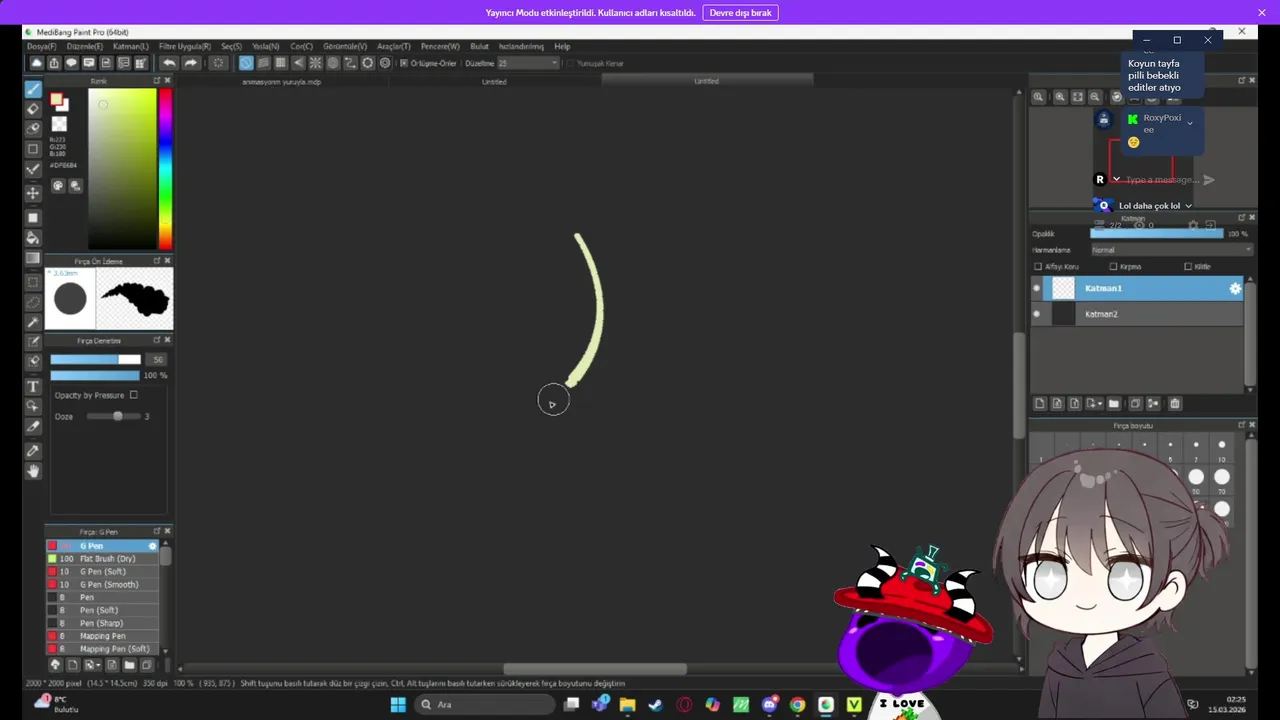Screen dimensions: 1280x720
Task: Hide the Katman2 layer
Action: click(x=1036, y=314)
